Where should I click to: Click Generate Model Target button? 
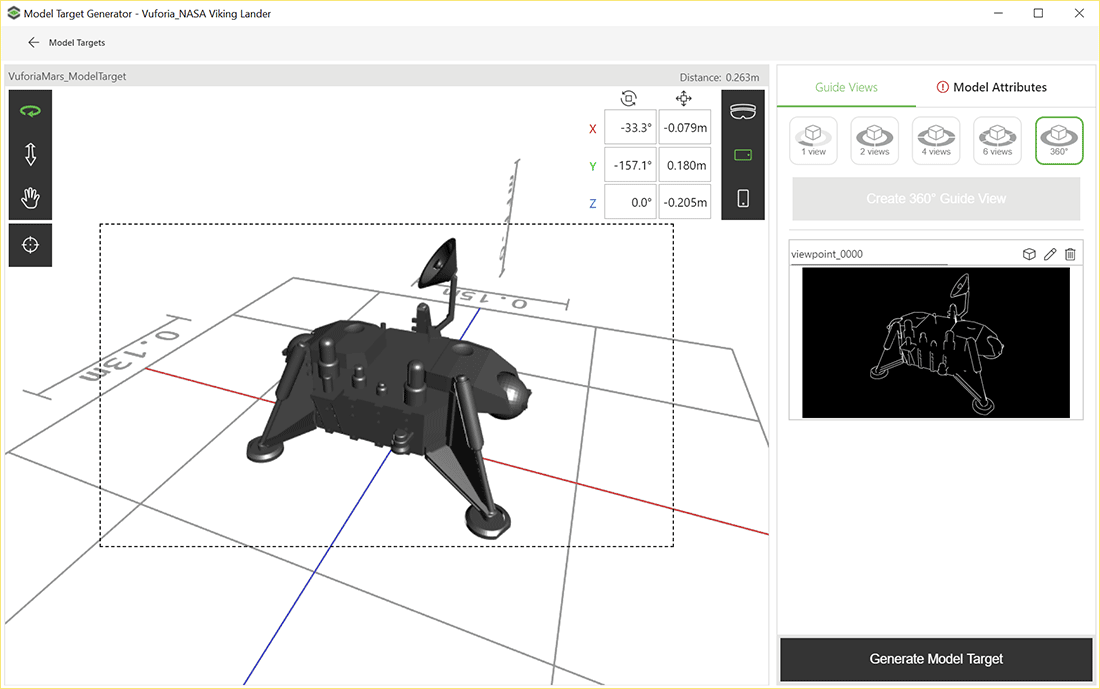click(x=936, y=659)
